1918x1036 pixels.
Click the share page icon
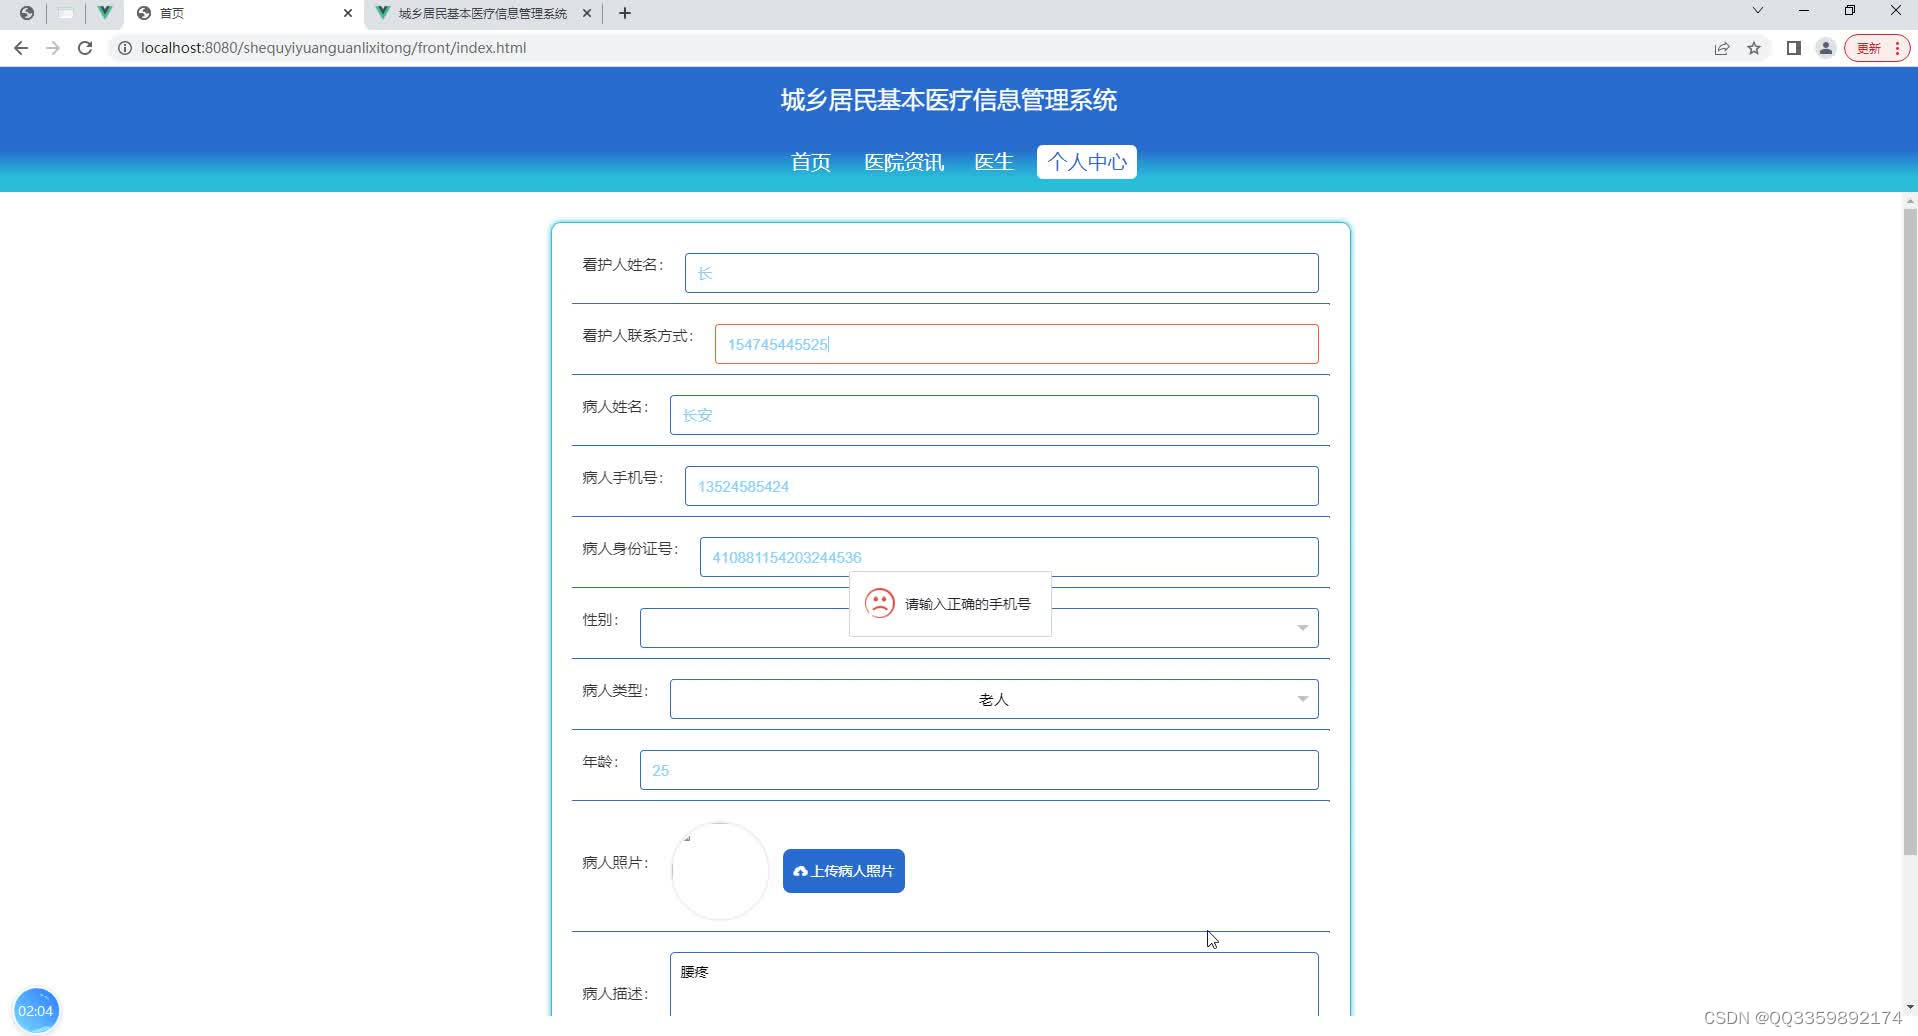1722,48
